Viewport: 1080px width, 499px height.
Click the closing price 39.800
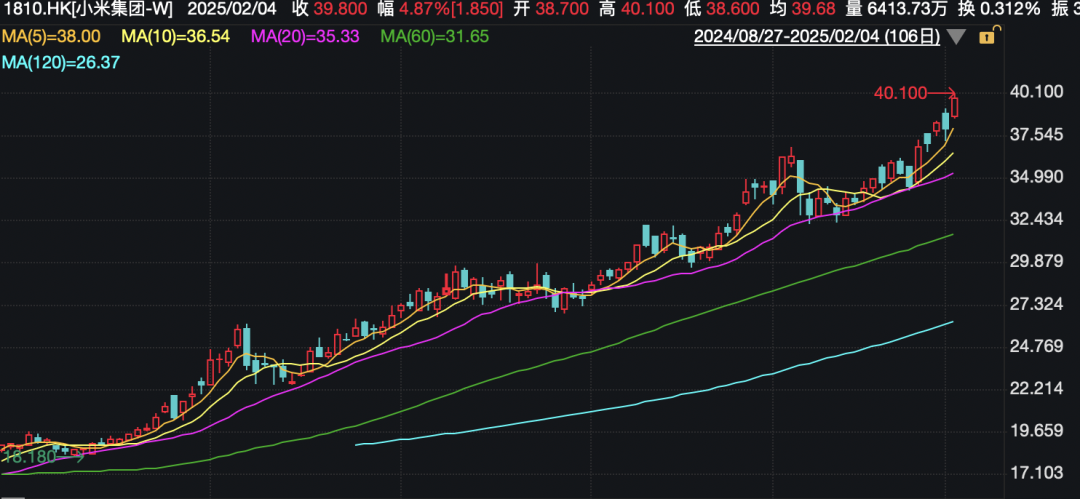point(342,10)
